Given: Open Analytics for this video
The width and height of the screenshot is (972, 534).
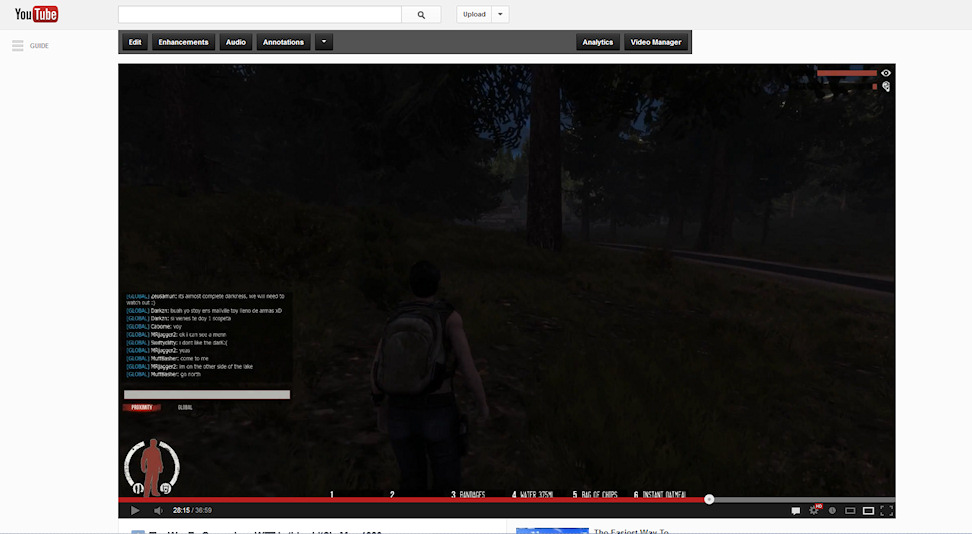Looking at the screenshot, I should point(598,42).
